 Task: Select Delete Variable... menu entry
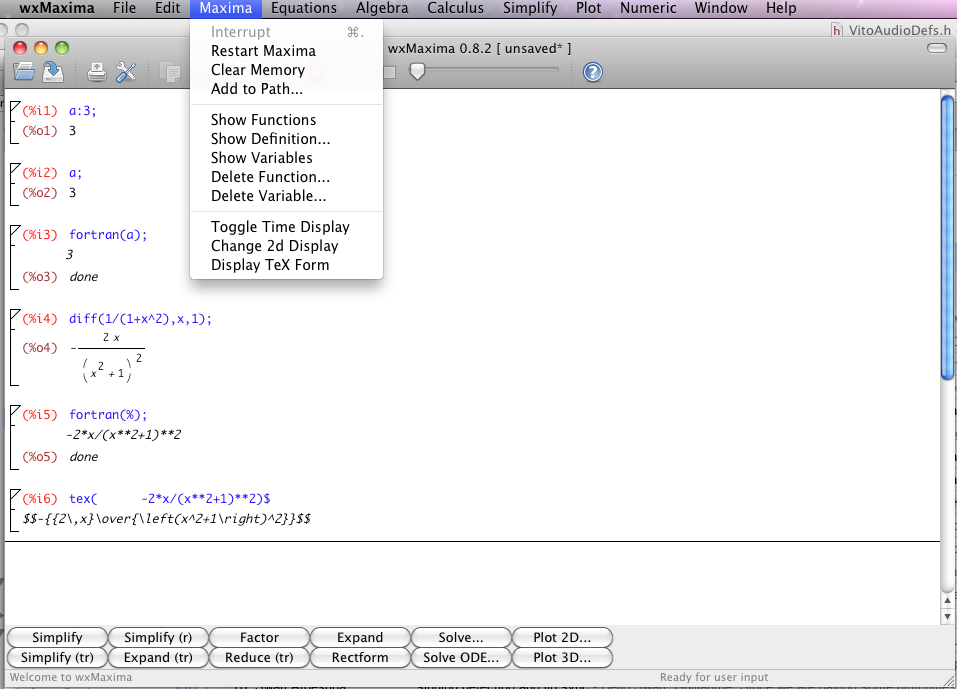(x=286, y=195)
